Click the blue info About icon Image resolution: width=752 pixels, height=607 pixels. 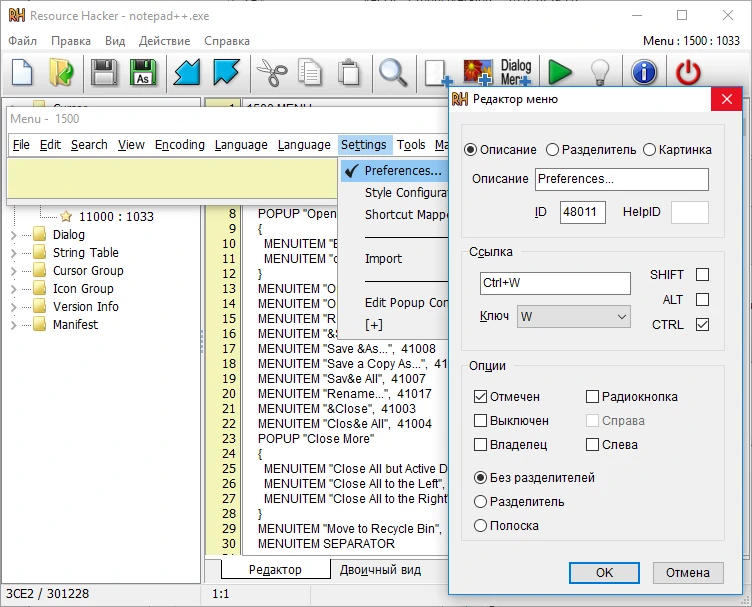click(644, 73)
